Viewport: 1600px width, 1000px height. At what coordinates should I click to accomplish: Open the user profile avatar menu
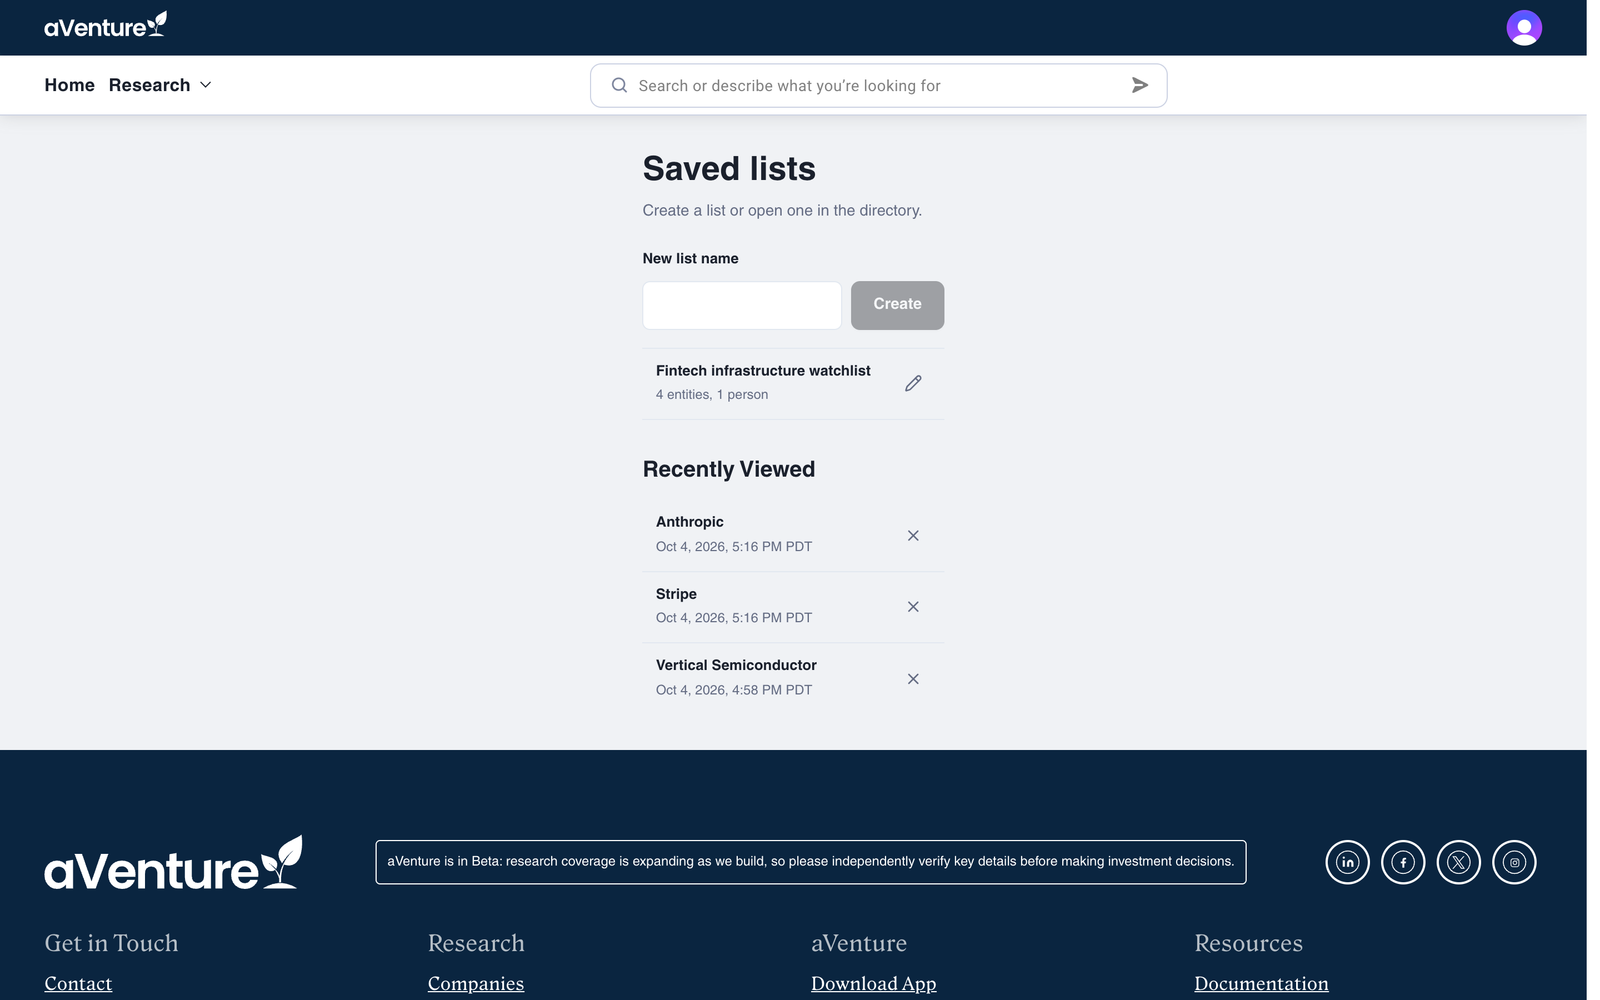[1524, 28]
